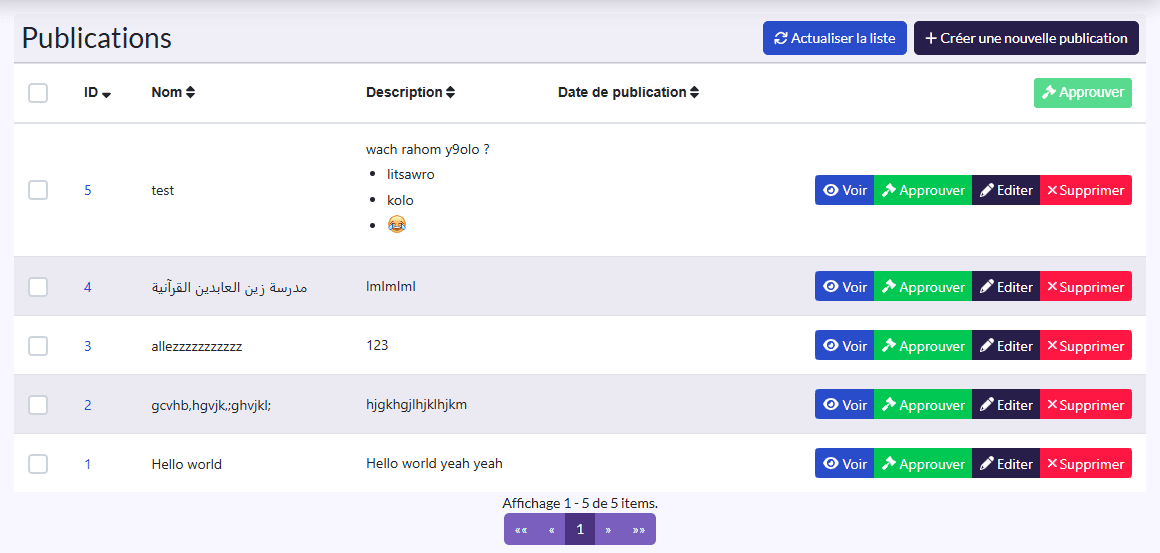The image size is (1160, 553).
Task: Select page 1 in pagination
Action: point(580,529)
